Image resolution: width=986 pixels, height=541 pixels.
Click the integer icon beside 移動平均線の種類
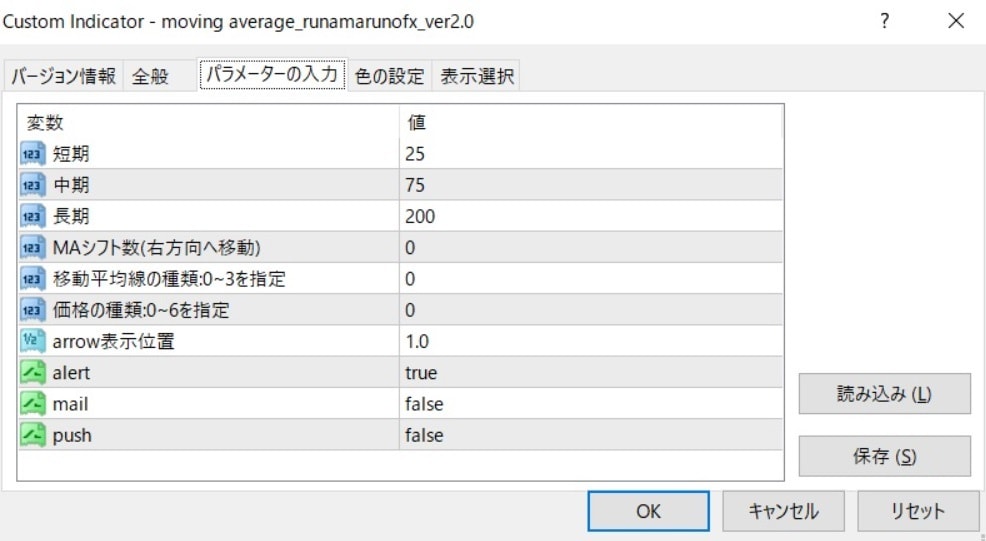[33, 279]
